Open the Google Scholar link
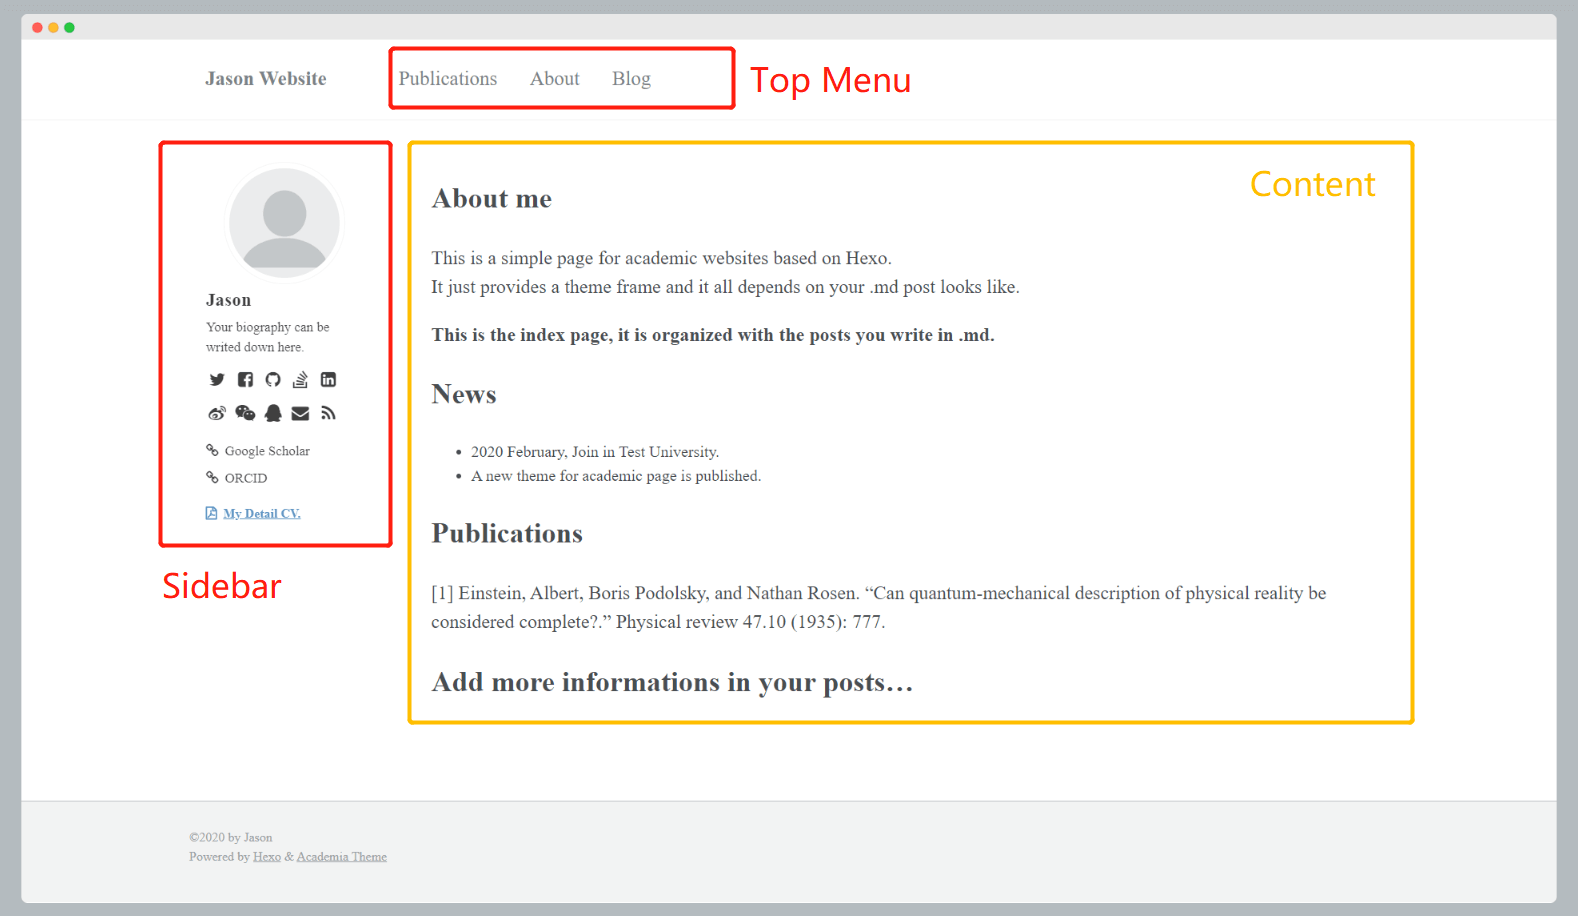Image resolution: width=1578 pixels, height=916 pixels. pos(267,451)
